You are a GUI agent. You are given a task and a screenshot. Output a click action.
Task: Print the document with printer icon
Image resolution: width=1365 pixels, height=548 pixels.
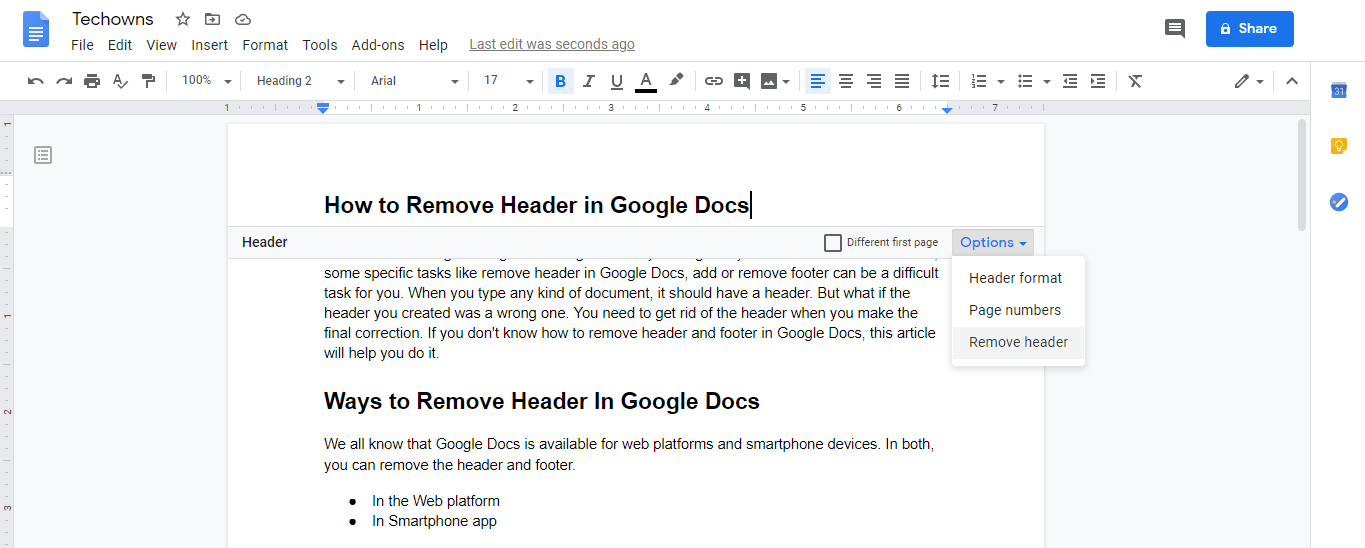(x=92, y=81)
